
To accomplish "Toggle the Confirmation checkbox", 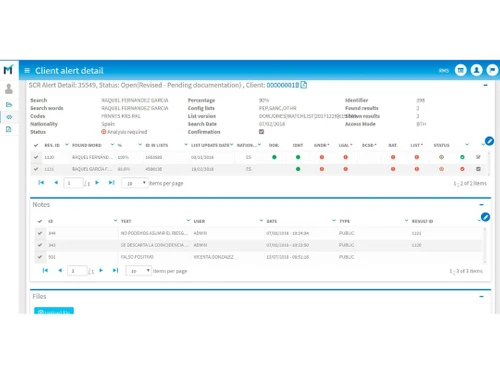I will coord(262,132).
